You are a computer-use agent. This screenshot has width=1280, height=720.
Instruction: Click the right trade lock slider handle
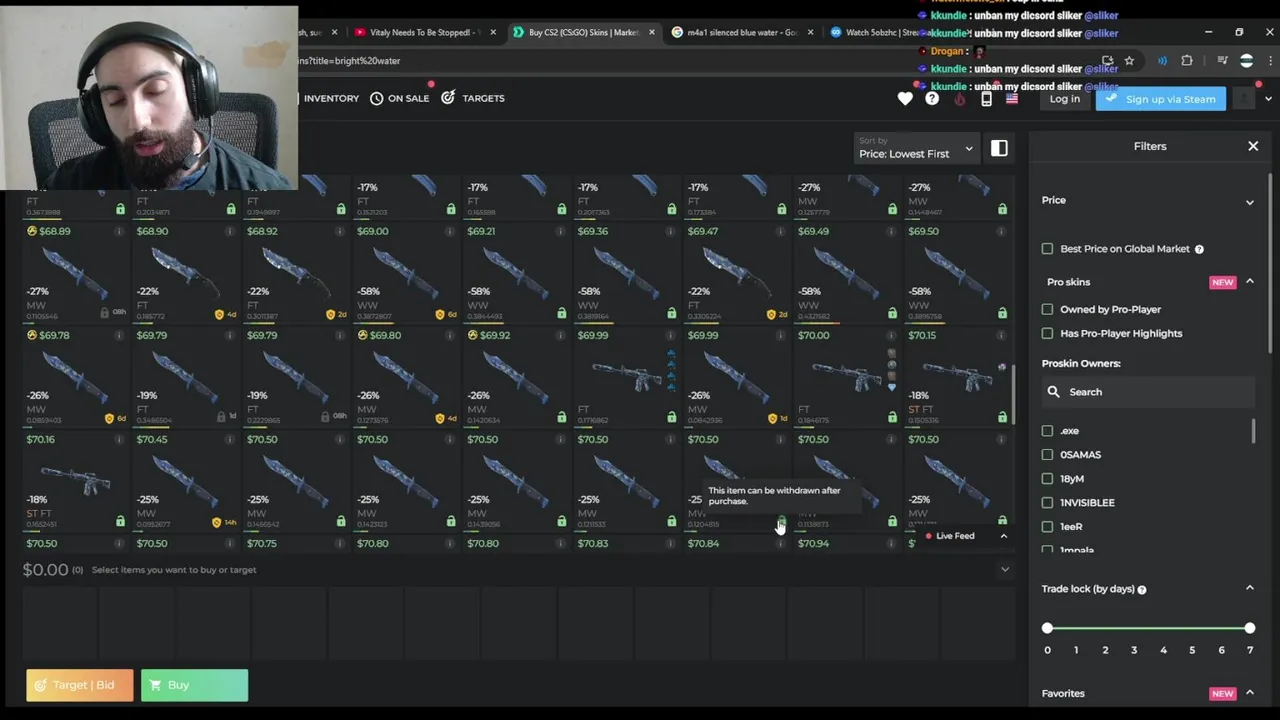click(x=1249, y=628)
